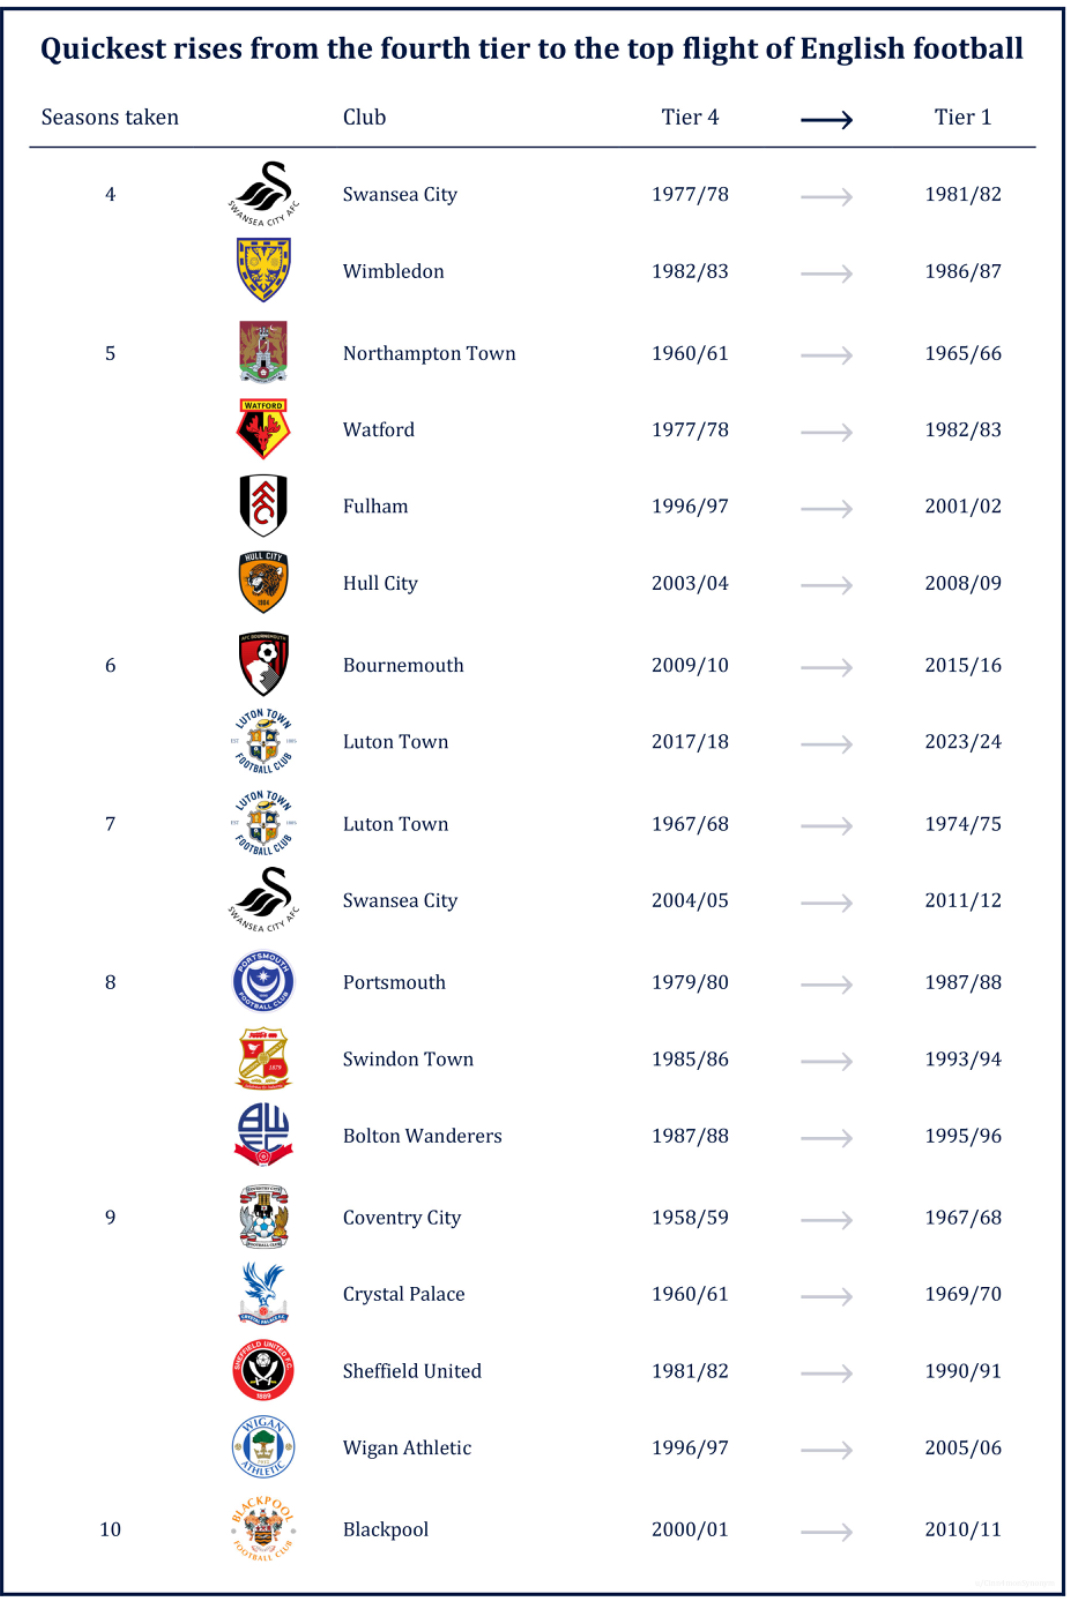This screenshot has height=1600, width=1070.
Task: Select the Wigan Athletic badge
Action: click(x=263, y=1447)
